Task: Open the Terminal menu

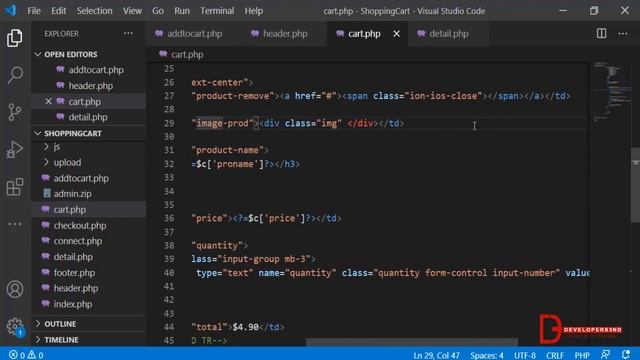Action: 217,11
